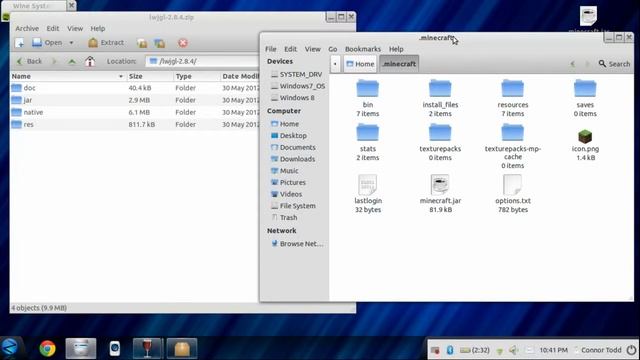The image size is (640, 360).
Task: Click the power icon in system tray
Action: [x=631, y=350]
